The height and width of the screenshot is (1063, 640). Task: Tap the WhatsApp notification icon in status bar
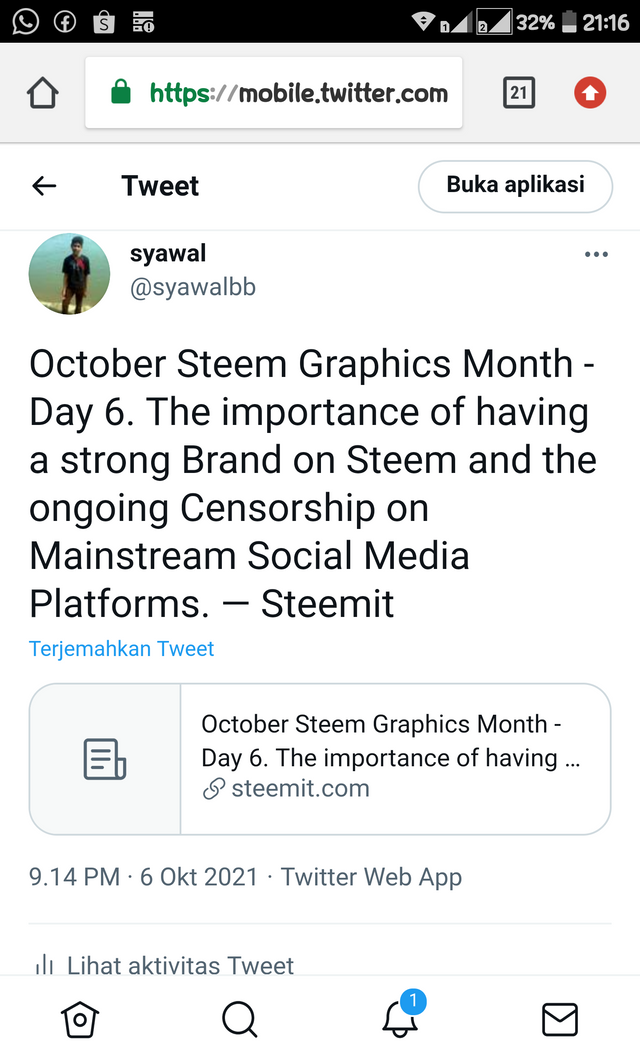point(26,22)
